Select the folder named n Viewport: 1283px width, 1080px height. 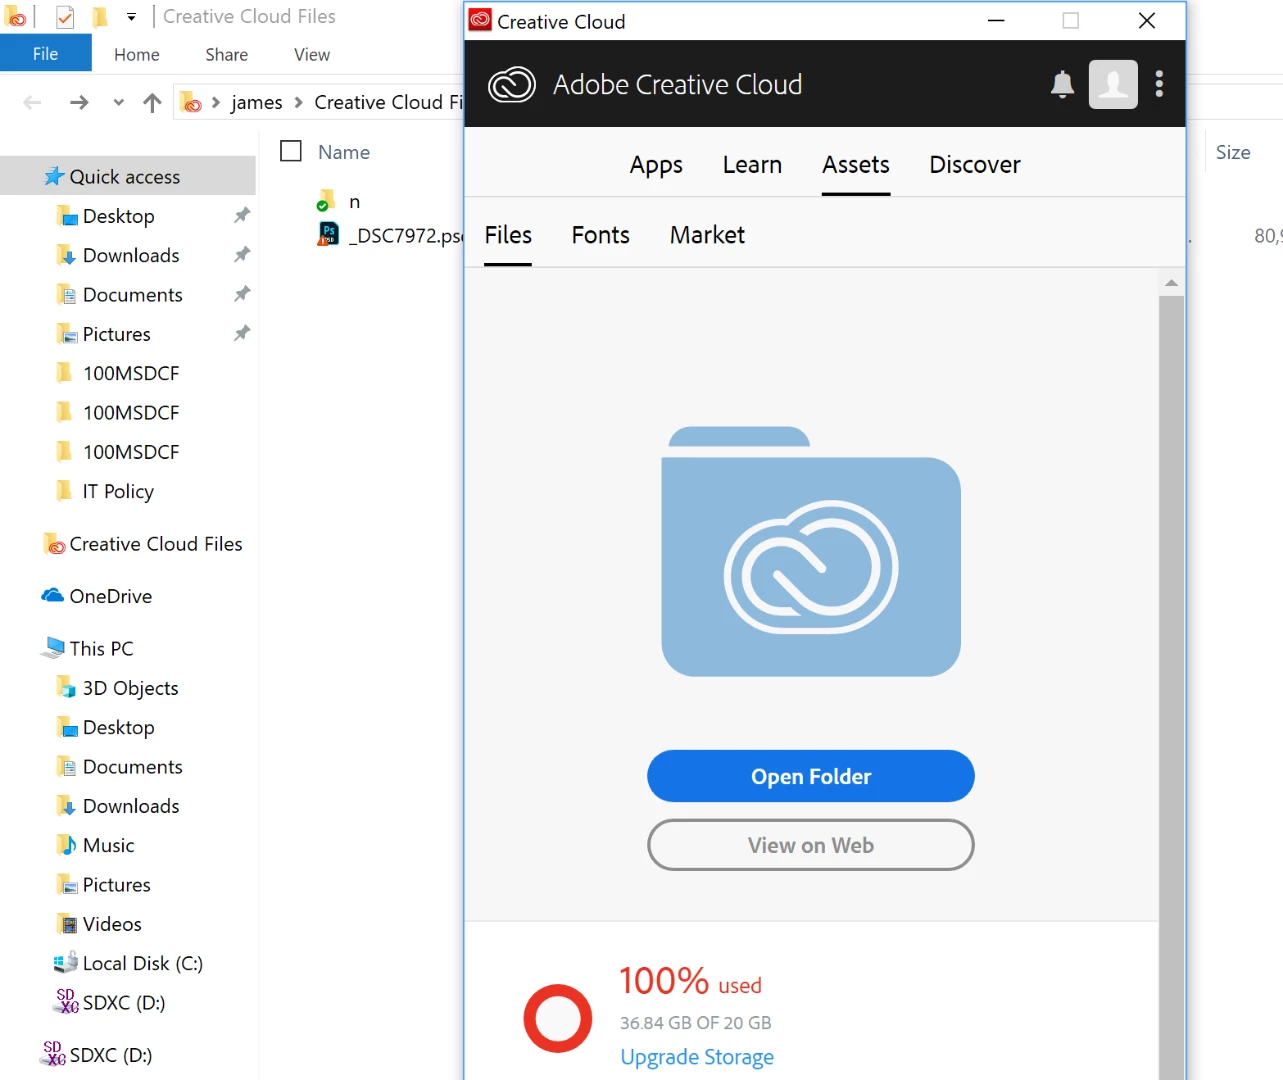[354, 201]
